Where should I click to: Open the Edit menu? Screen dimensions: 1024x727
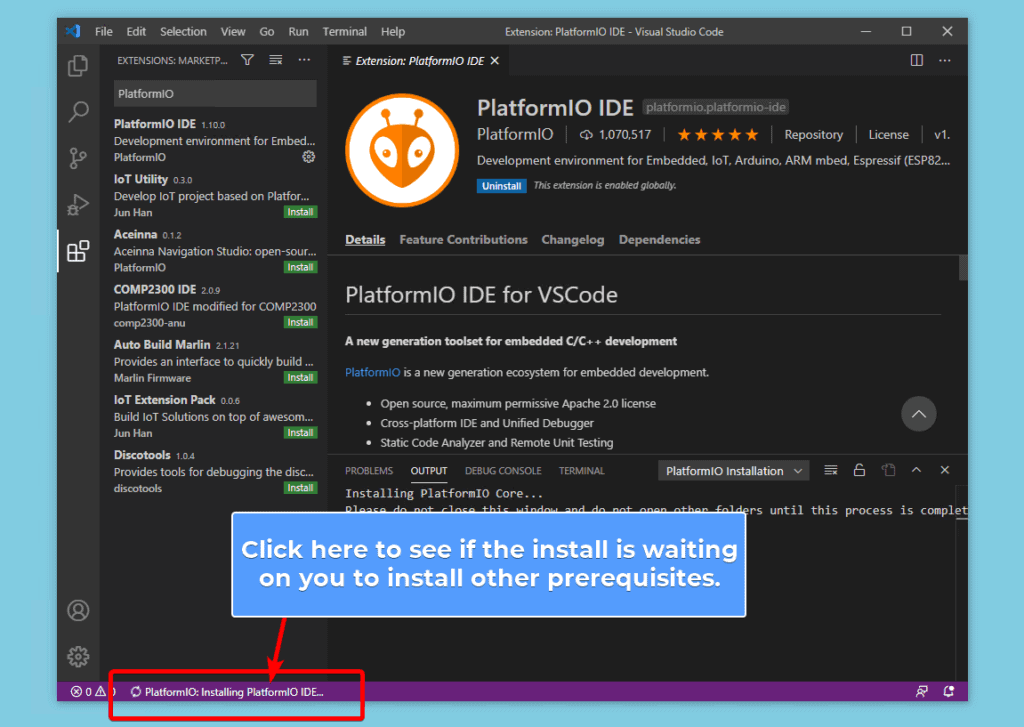coord(136,31)
